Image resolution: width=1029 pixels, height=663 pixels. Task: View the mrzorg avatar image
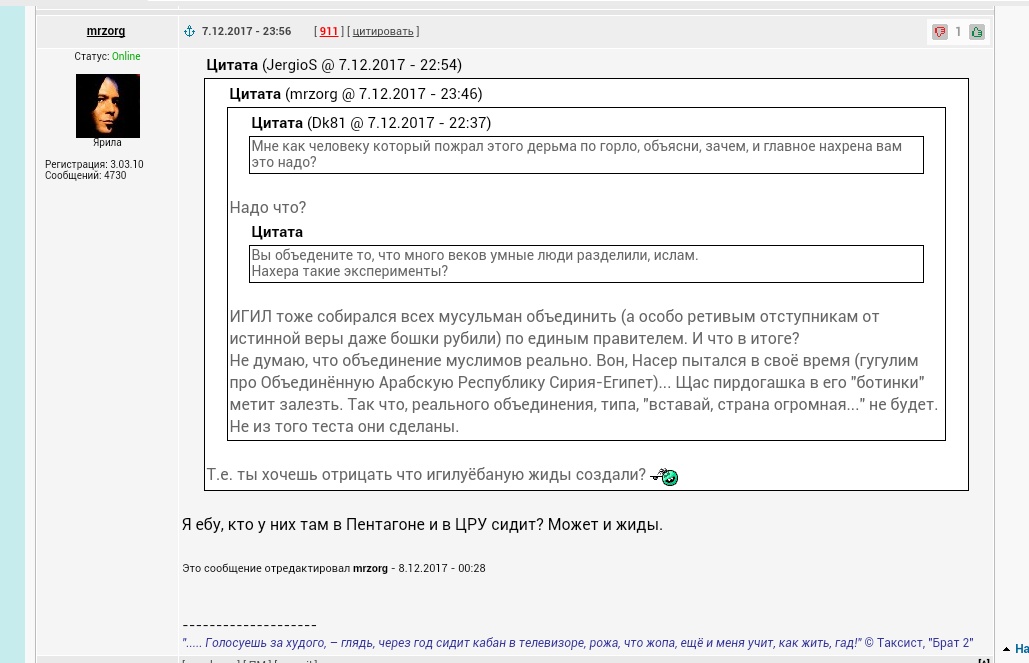click(108, 106)
